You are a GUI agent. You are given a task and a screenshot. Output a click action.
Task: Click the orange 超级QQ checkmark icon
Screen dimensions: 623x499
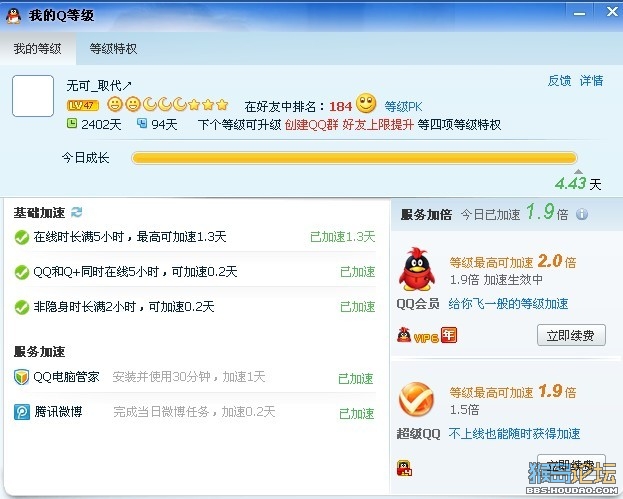click(416, 399)
